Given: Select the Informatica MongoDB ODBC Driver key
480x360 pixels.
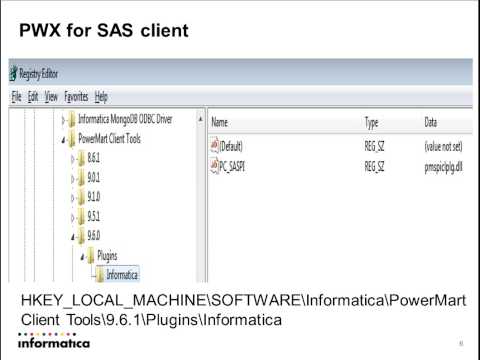Looking at the screenshot, I should 125,119.
